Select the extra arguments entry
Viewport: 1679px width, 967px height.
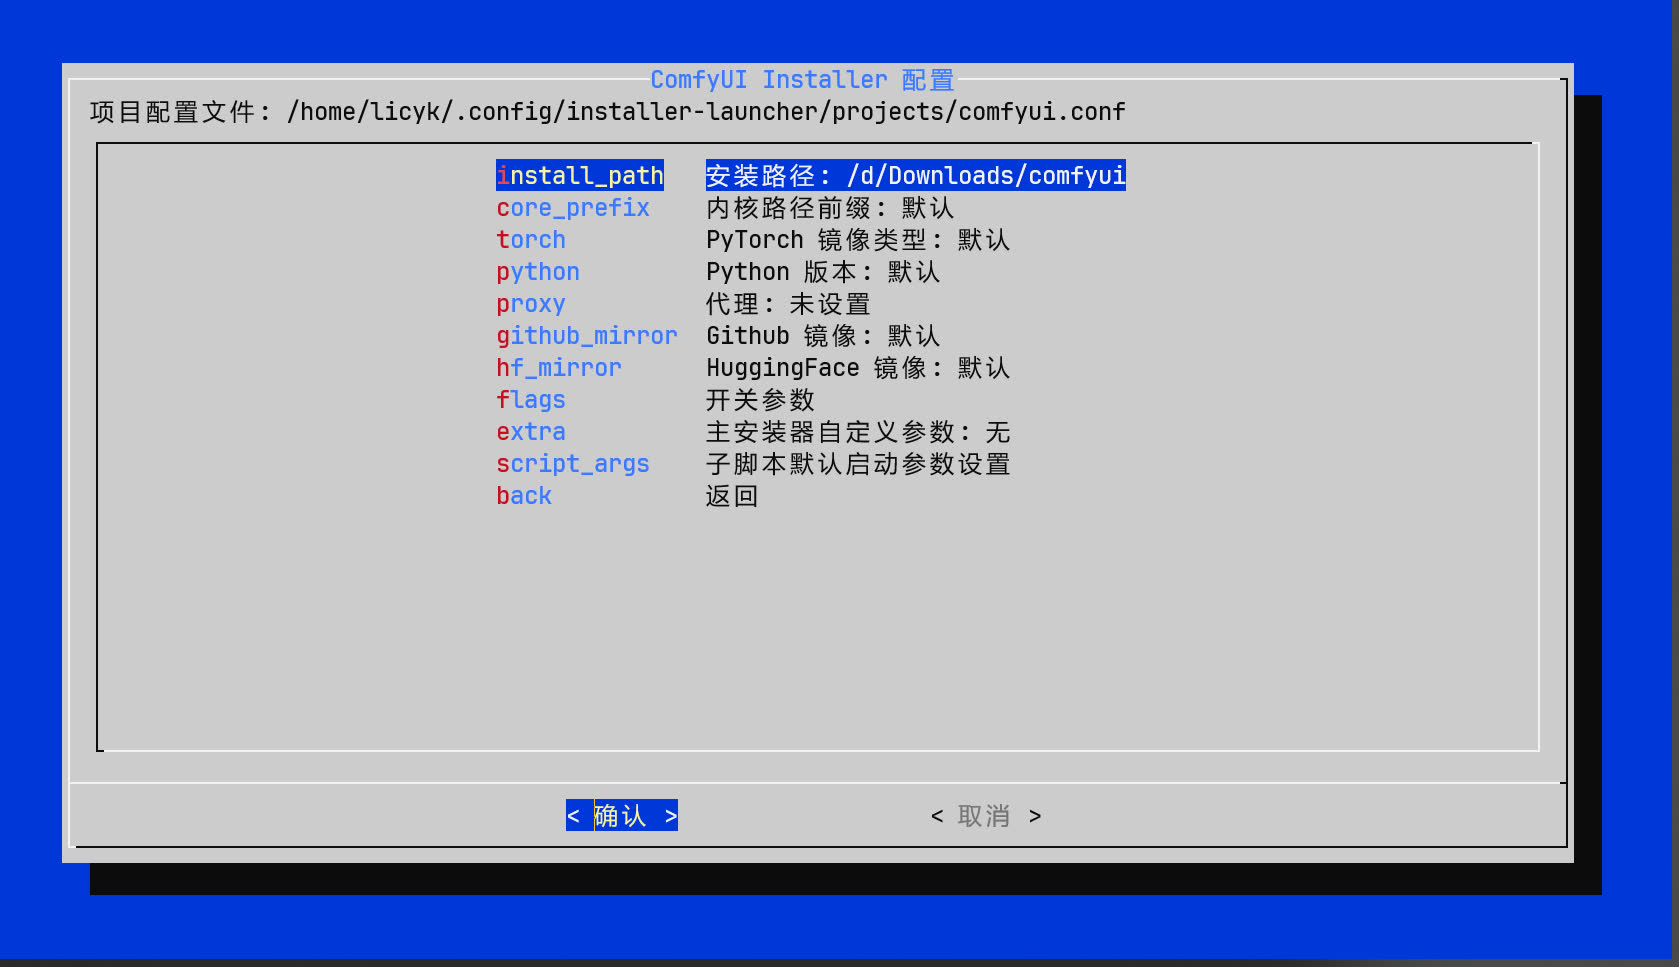point(531,432)
